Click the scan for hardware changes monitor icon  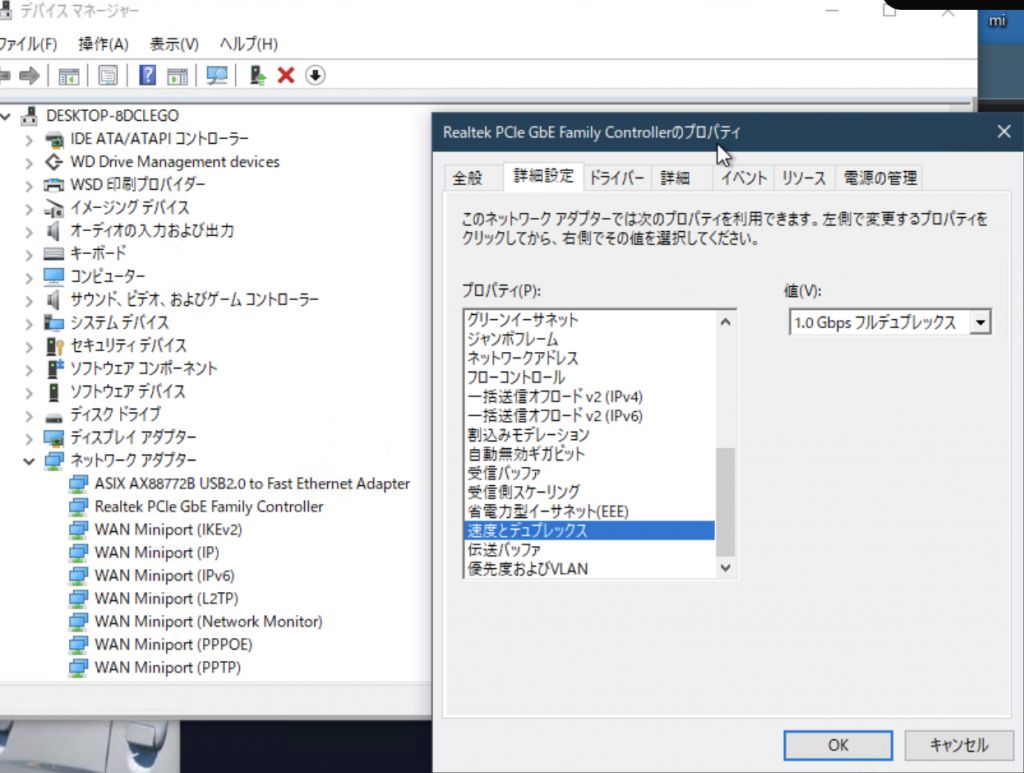point(217,76)
